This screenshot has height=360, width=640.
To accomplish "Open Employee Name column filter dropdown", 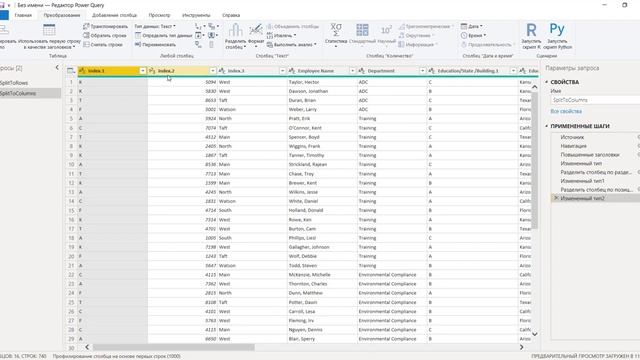I will click(352, 71).
